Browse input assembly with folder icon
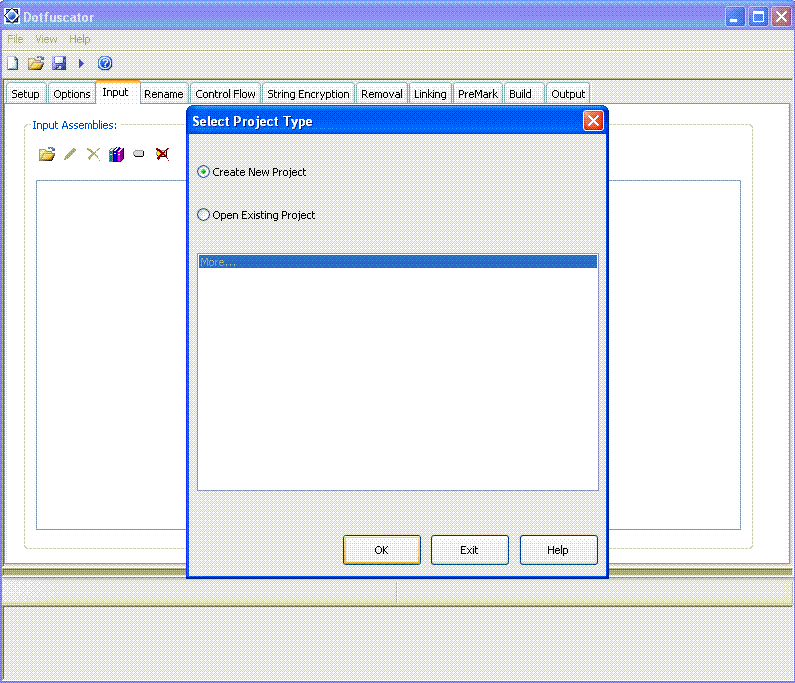Screen dimensions: 795x683 (x=47, y=154)
